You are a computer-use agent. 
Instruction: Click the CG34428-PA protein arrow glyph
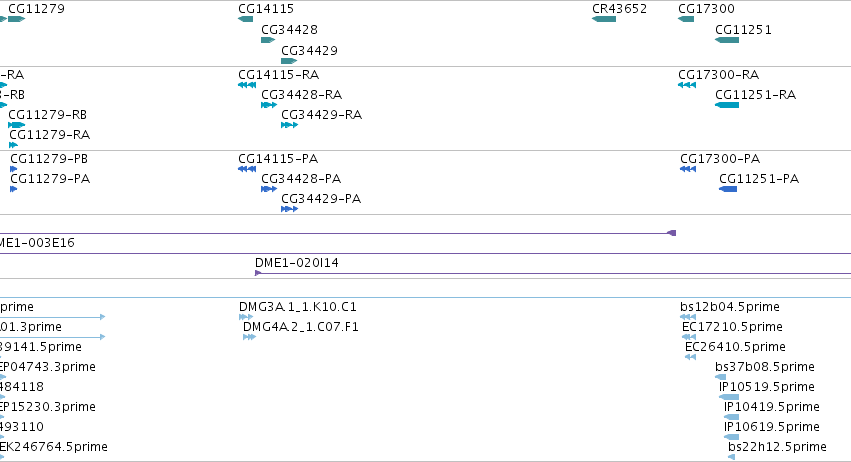click(269, 189)
